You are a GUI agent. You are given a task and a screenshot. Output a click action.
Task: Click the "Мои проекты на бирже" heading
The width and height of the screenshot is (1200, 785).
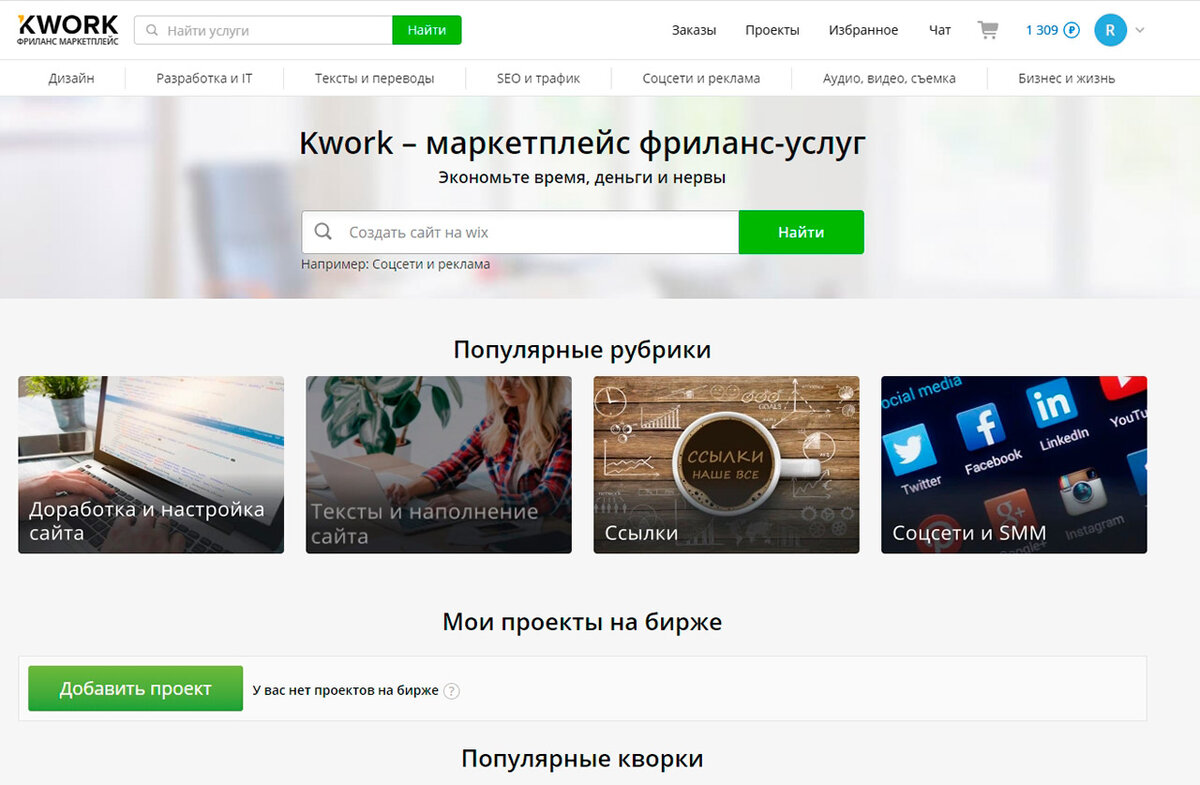point(582,622)
